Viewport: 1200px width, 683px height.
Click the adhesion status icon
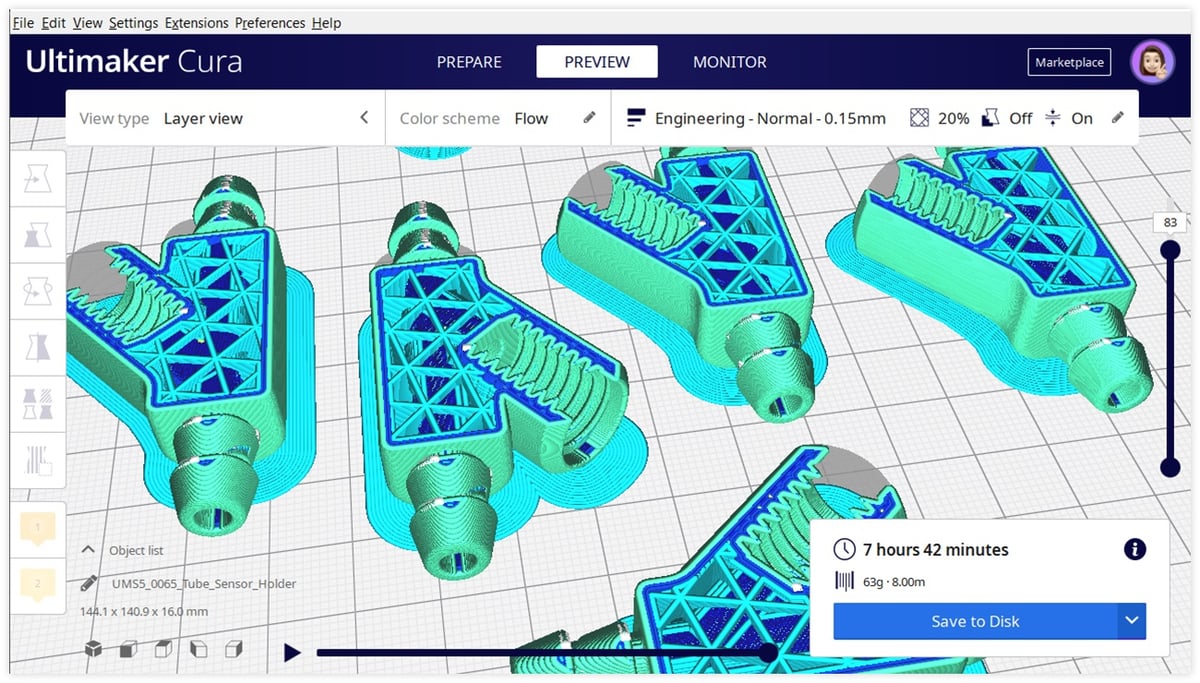[1052, 118]
